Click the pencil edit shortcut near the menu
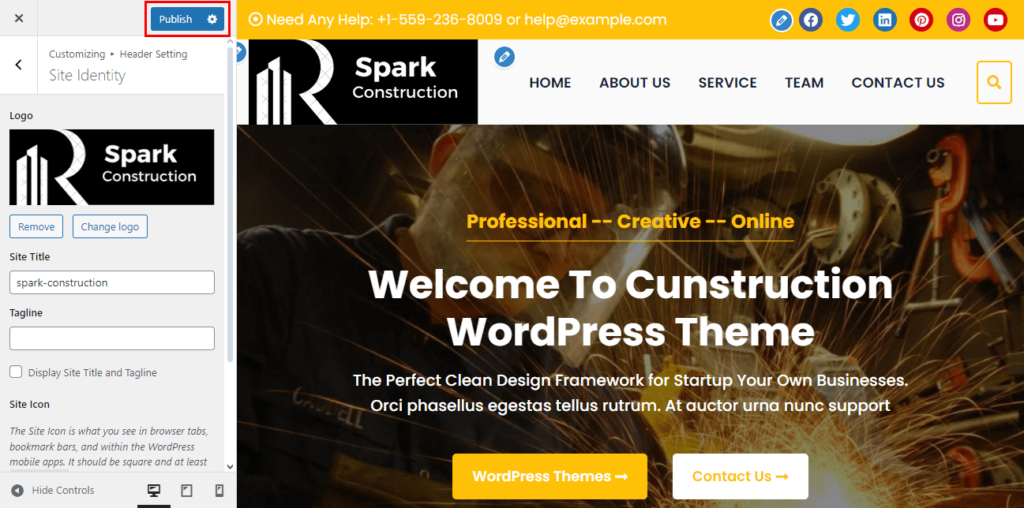1024x508 pixels. (x=504, y=57)
